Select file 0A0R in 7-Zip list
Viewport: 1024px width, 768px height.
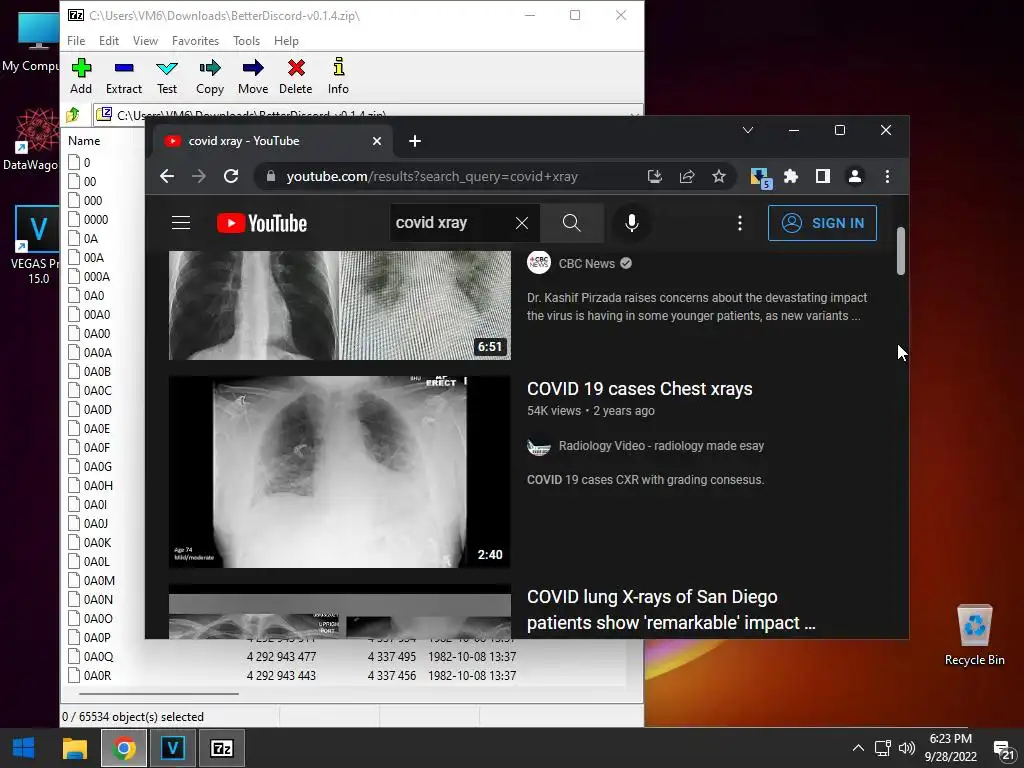pos(97,676)
